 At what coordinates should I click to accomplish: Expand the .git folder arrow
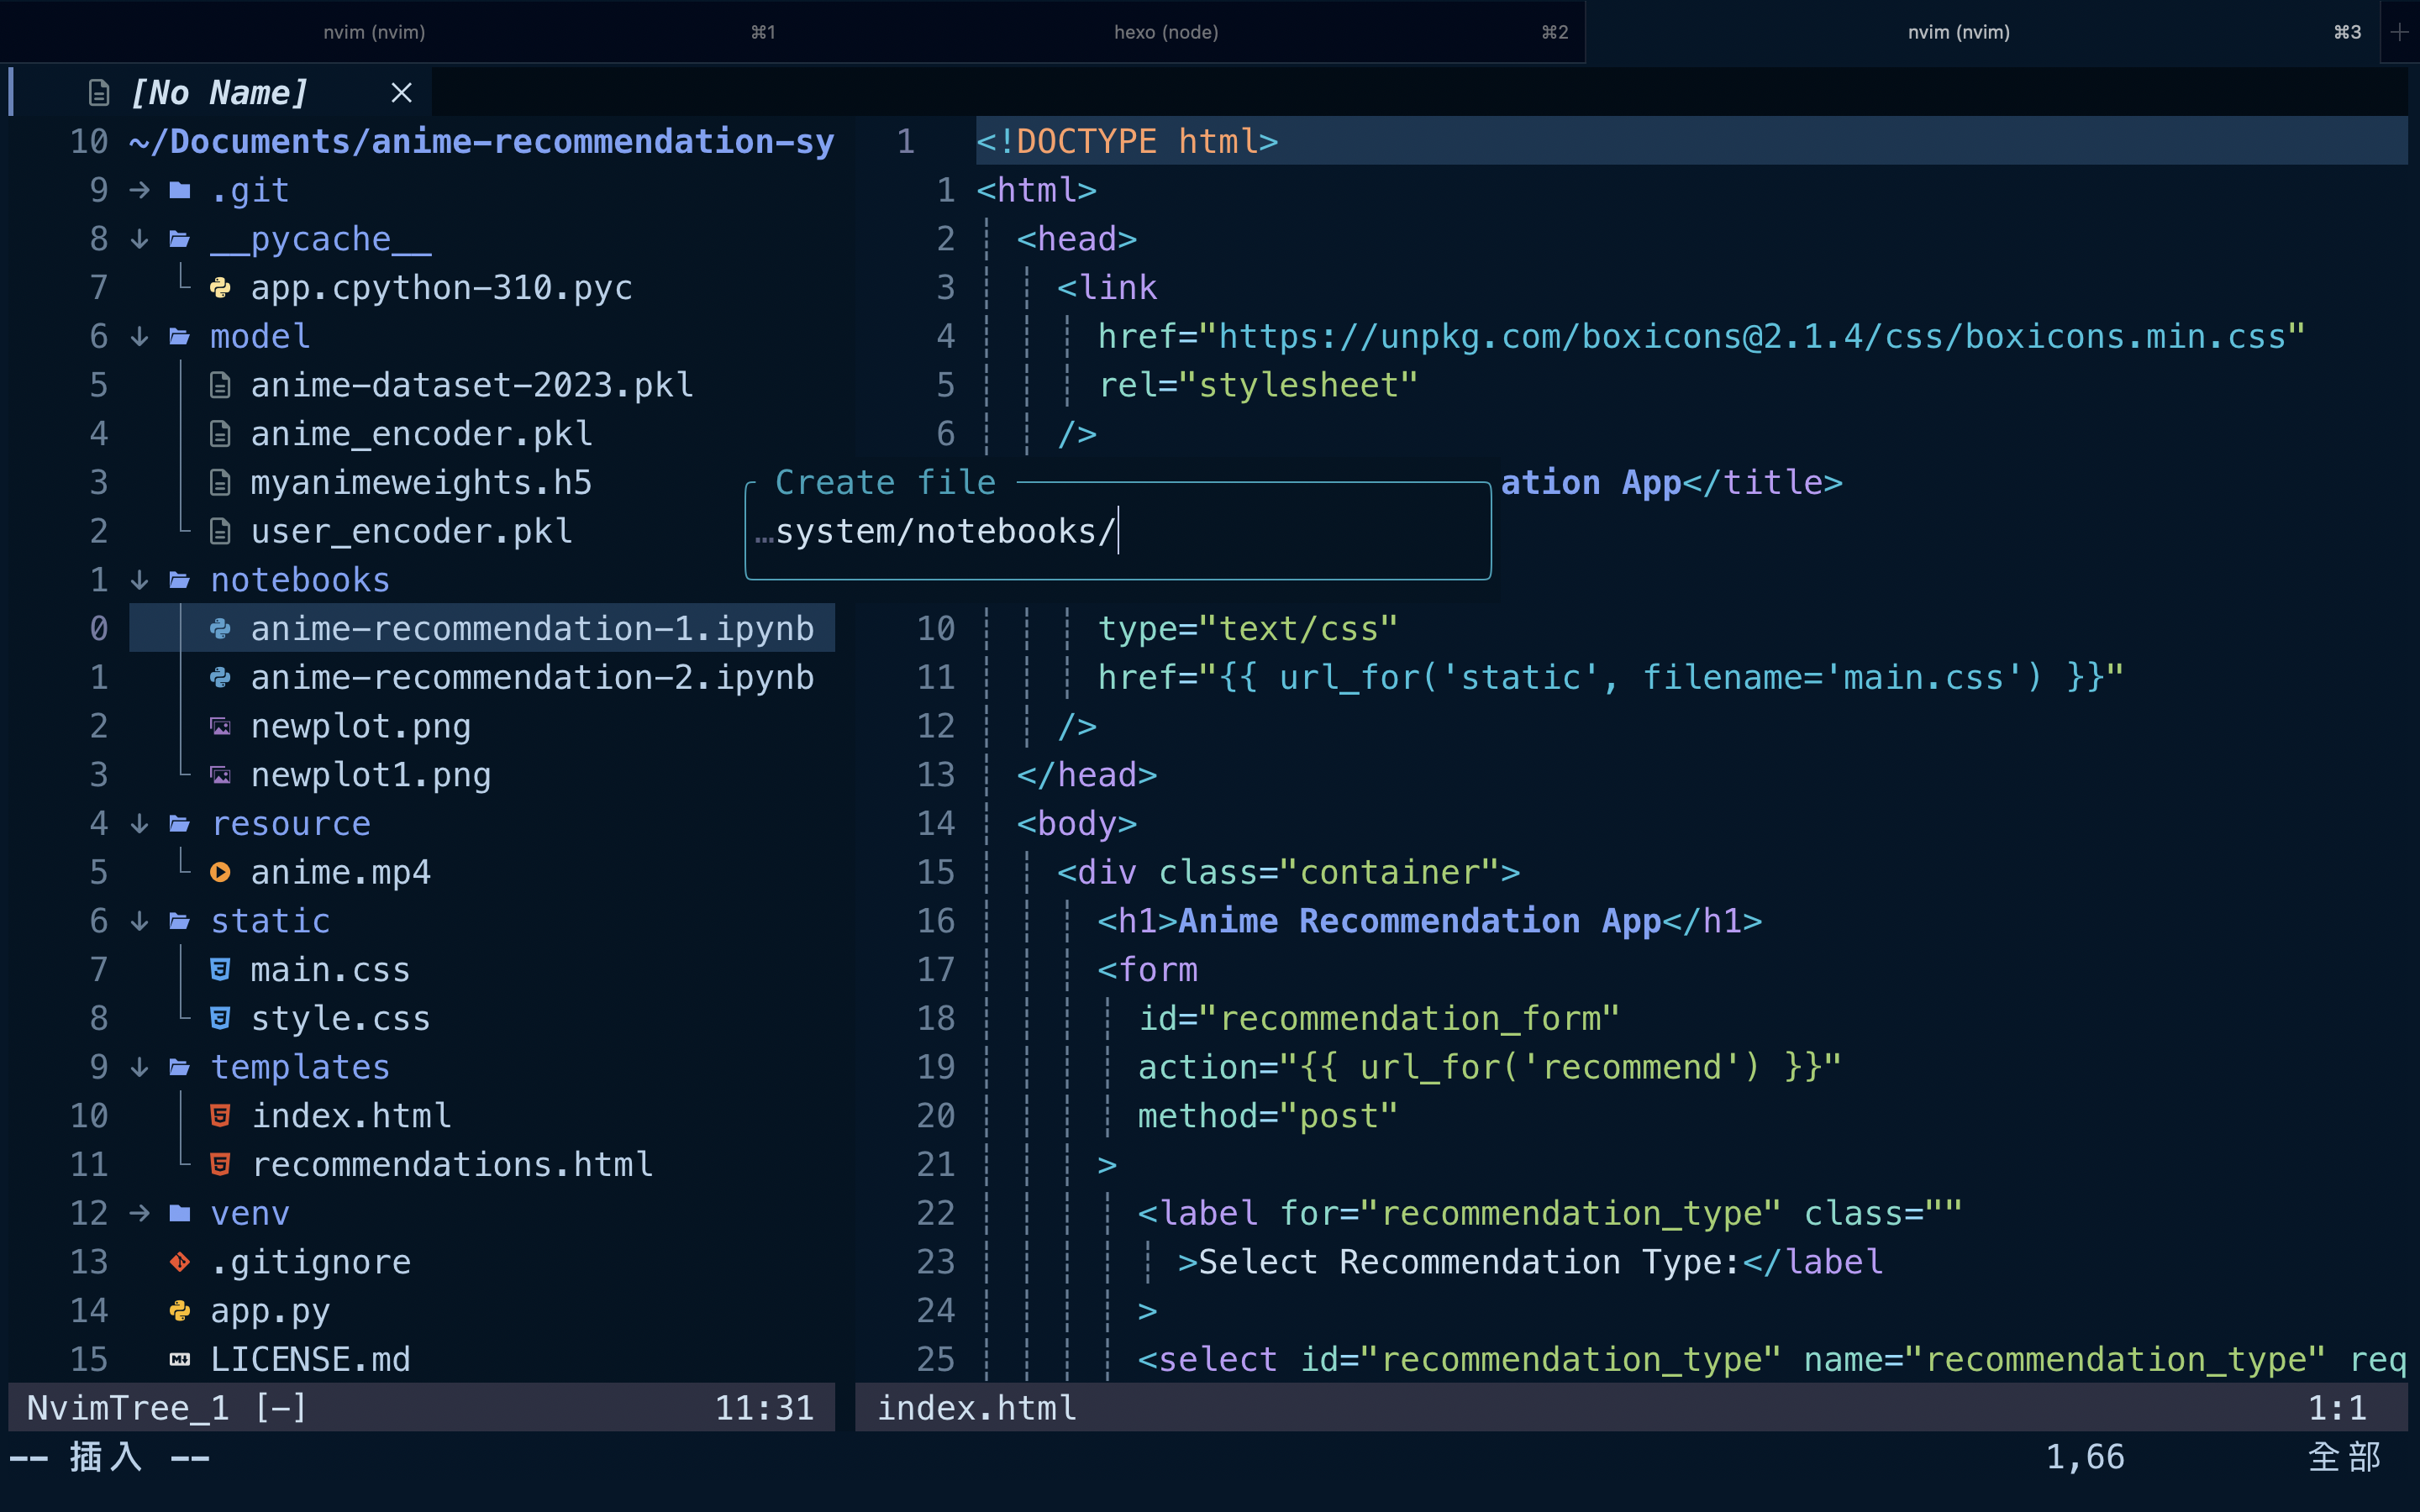(140, 190)
